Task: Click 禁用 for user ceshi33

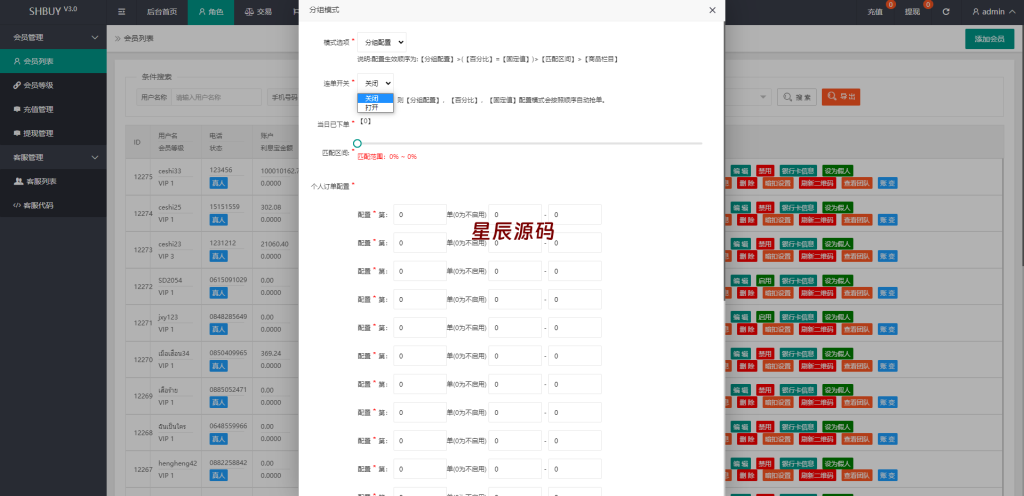Action: click(x=764, y=171)
